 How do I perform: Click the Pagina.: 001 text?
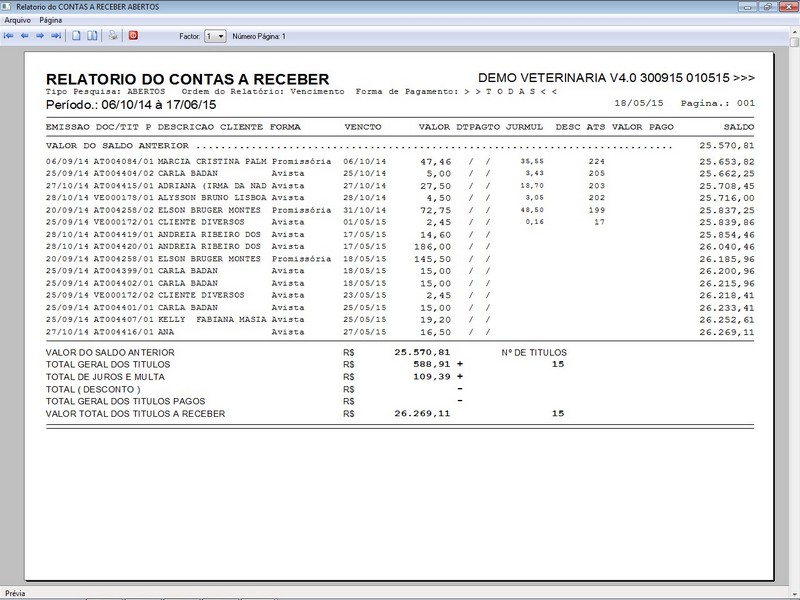click(718, 103)
